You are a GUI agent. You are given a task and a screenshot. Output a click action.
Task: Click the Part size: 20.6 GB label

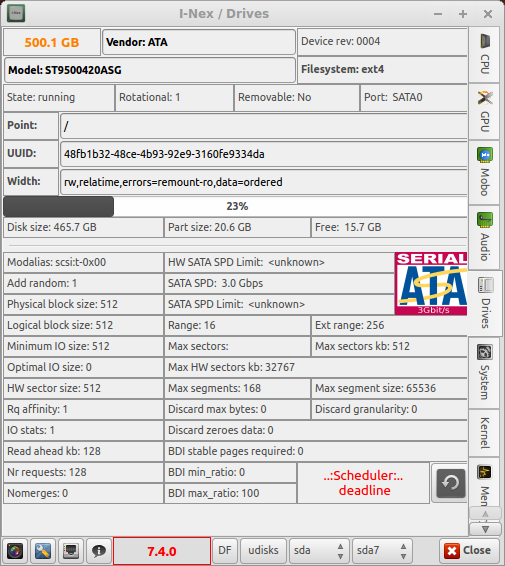(237, 227)
